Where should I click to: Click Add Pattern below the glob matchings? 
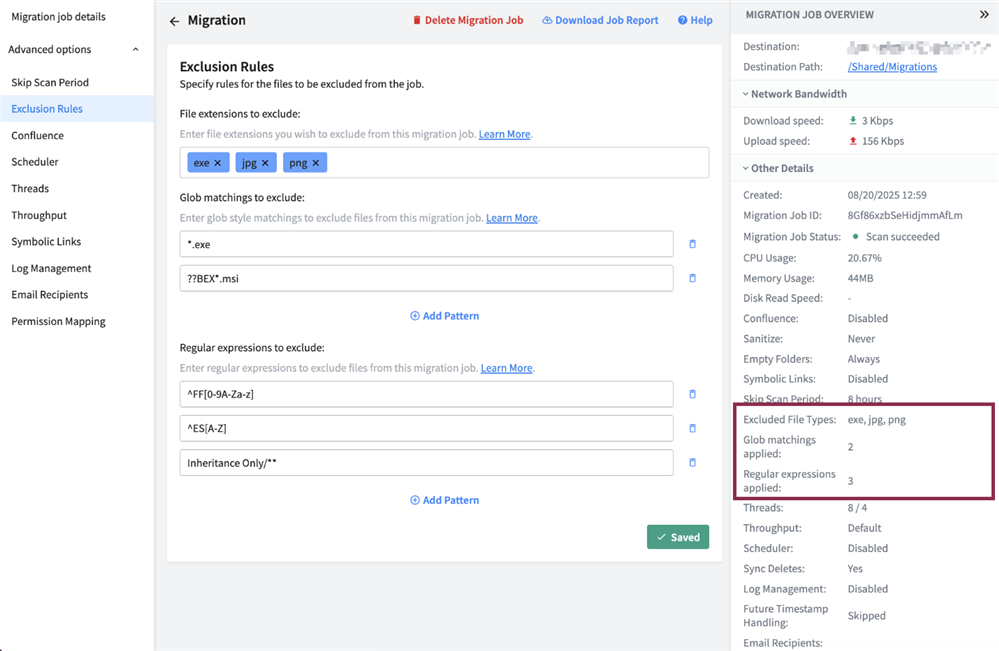[x=444, y=314]
